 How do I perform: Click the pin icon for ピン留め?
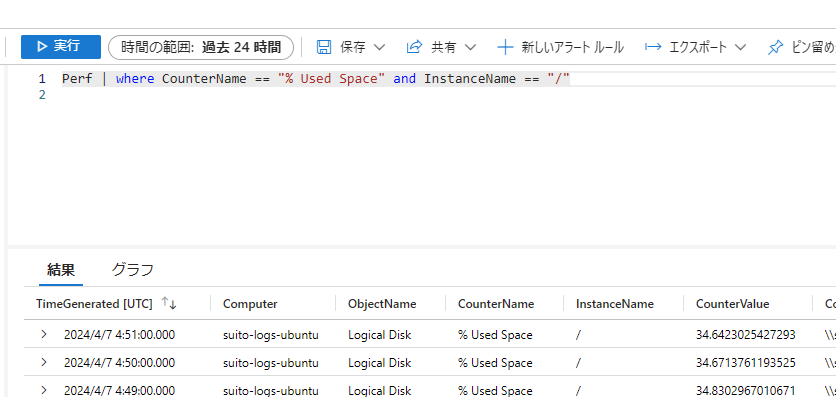[x=775, y=47]
